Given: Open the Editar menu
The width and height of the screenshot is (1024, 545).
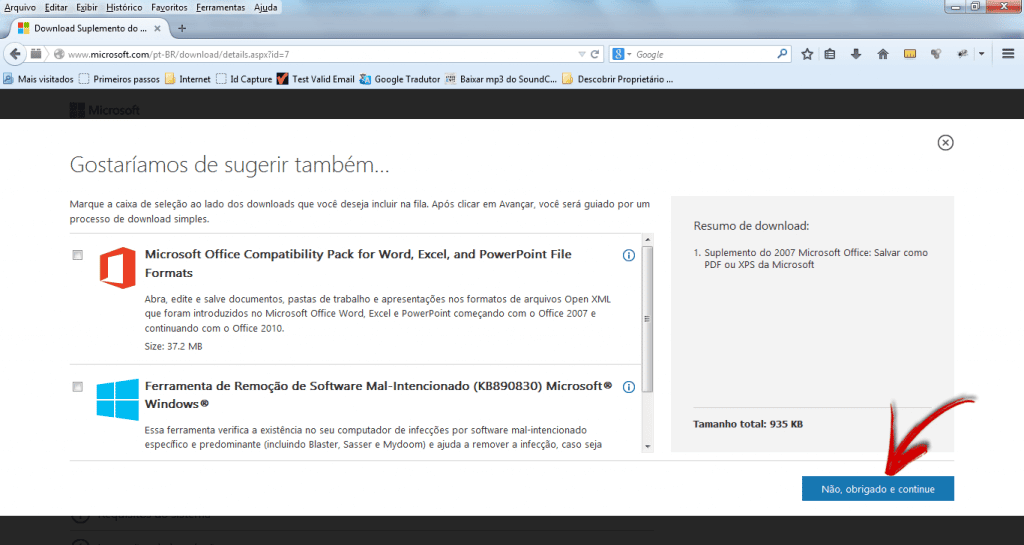Looking at the screenshot, I should [56, 7].
